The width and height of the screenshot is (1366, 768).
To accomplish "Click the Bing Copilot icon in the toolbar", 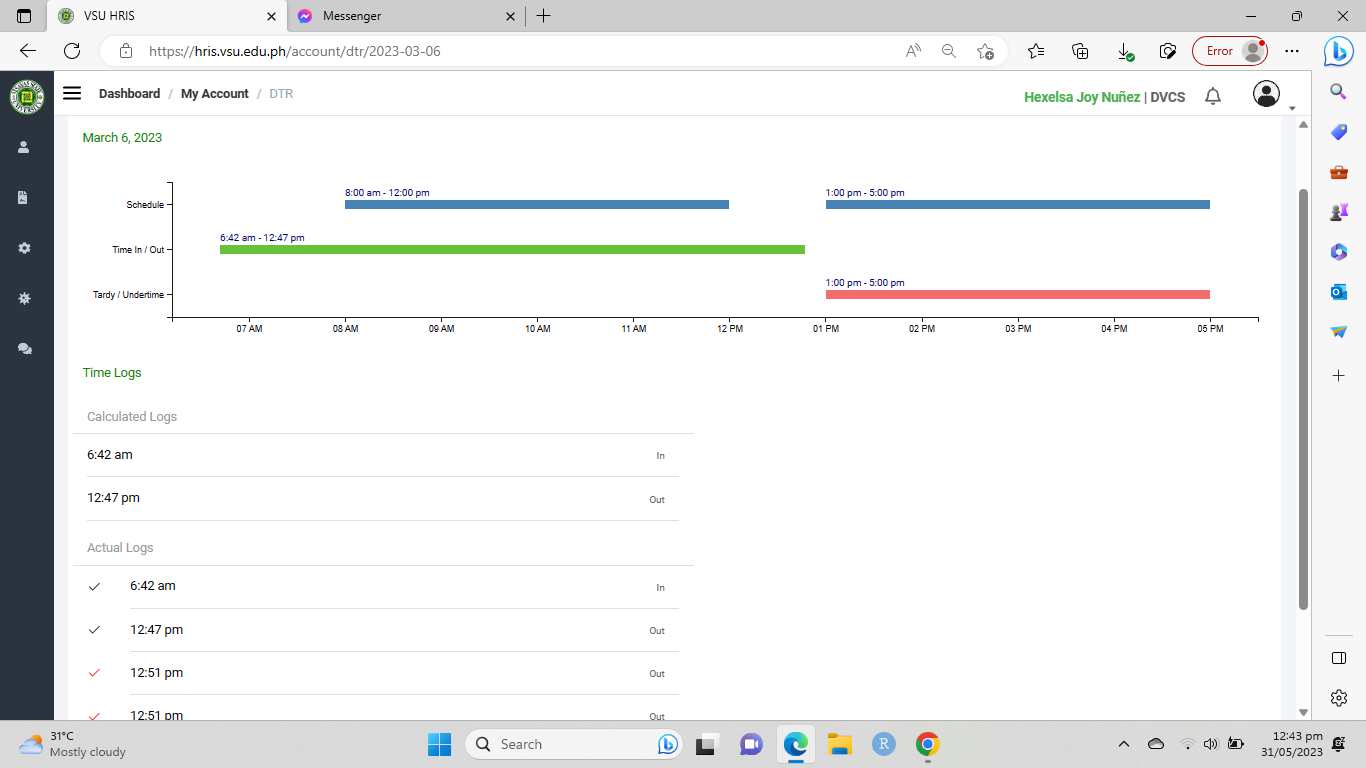I will click(1338, 51).
